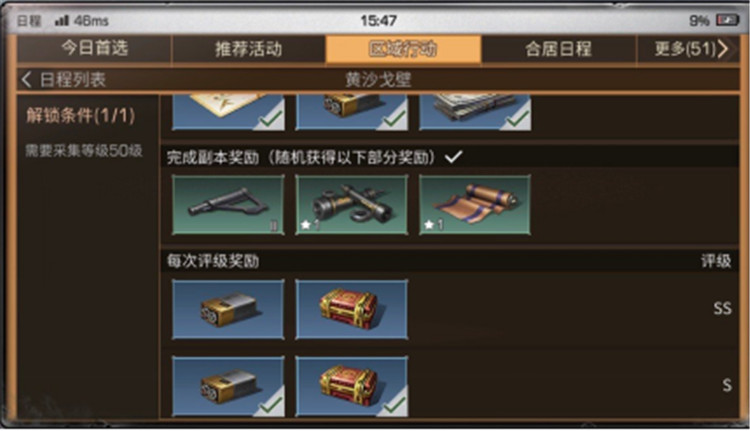The image size is (750, 431).
Task: Tap the battery indicator in status bar
Action: click(728, 20)
